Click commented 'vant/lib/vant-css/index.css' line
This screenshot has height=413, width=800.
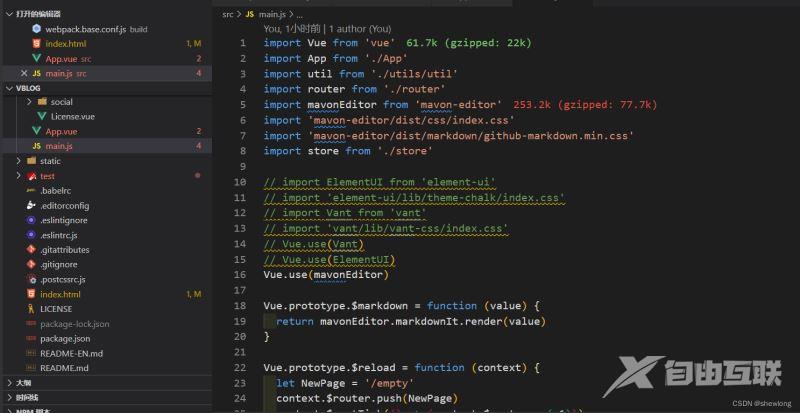[x=386, y=228]
